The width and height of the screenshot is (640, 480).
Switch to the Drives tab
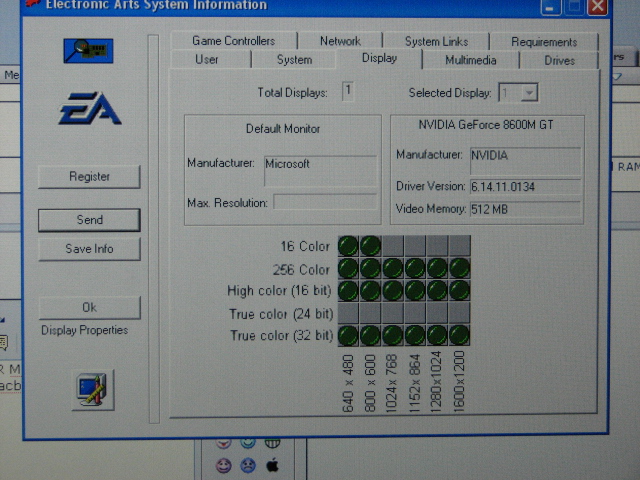559,61
